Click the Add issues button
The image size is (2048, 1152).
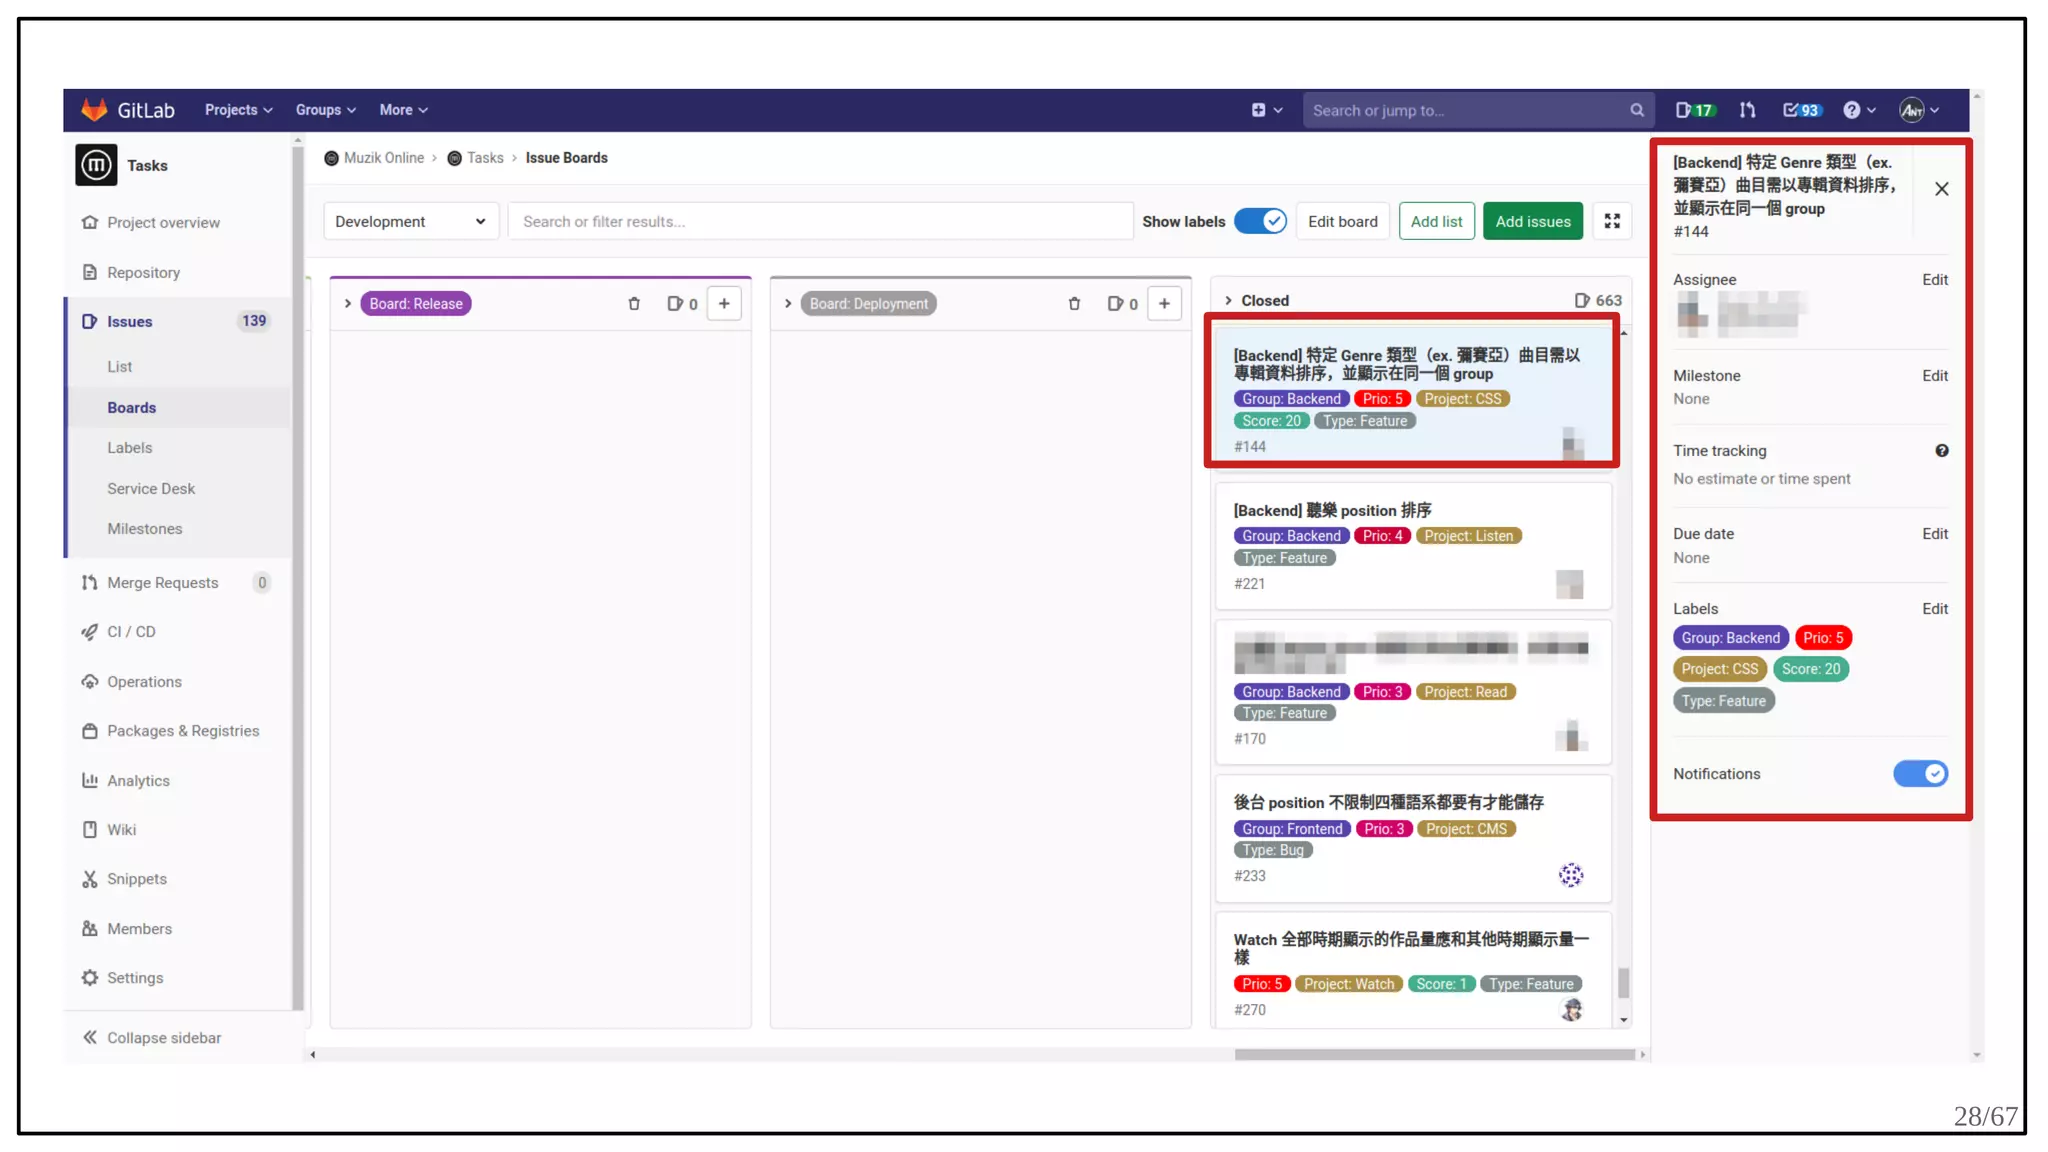[x=1532, y=221]
